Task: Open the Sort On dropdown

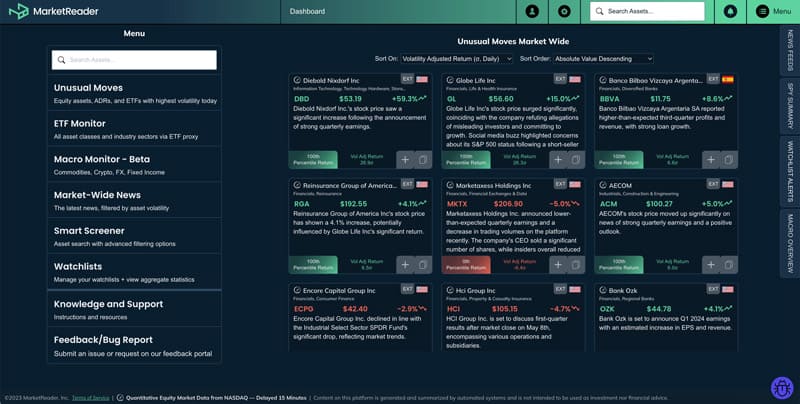Action: tap(457, 59)
